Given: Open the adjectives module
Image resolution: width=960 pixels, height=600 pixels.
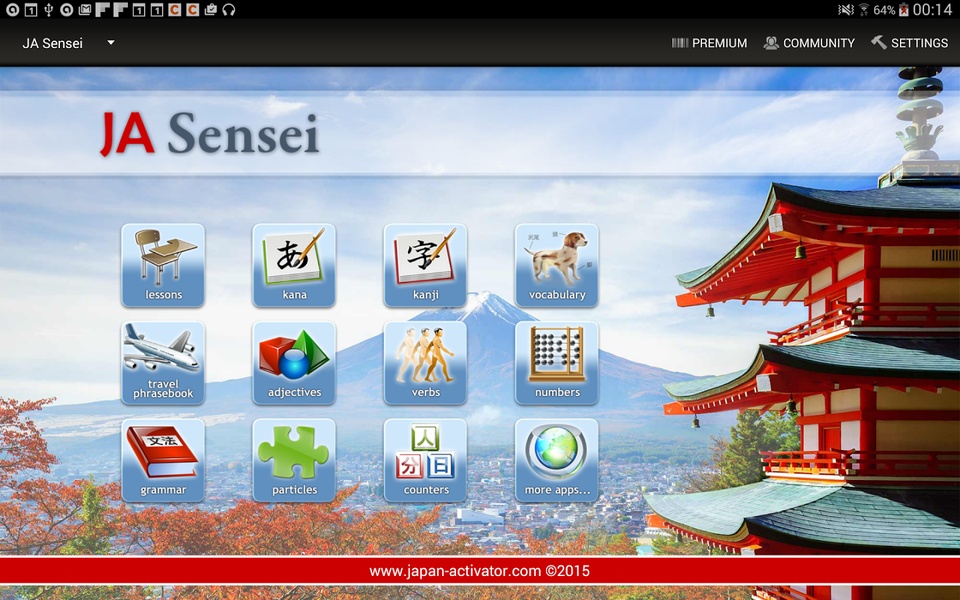Looking at the screenshot, I should pos(294,363).
